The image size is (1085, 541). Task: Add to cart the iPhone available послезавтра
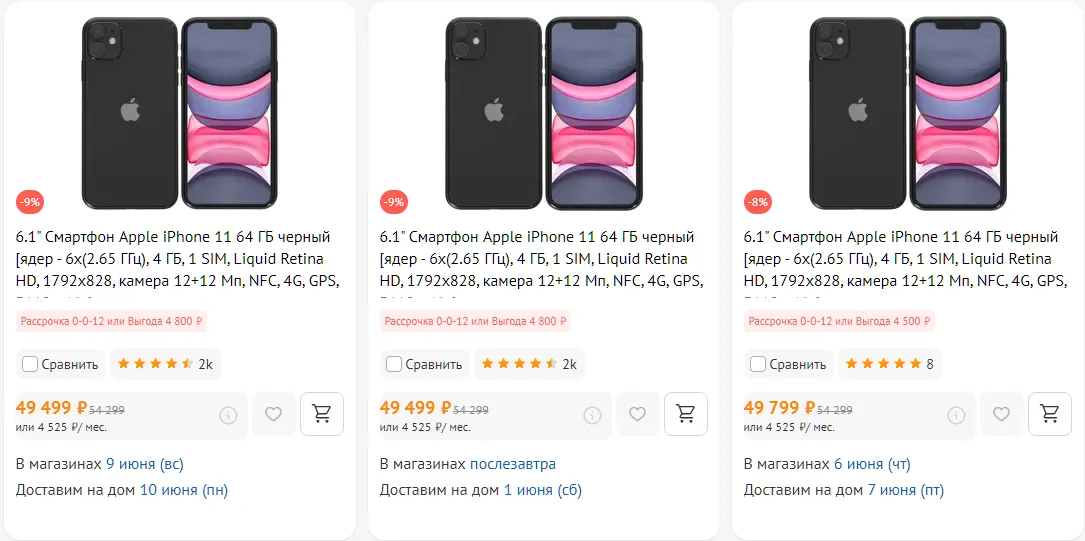tap(686, 414)
